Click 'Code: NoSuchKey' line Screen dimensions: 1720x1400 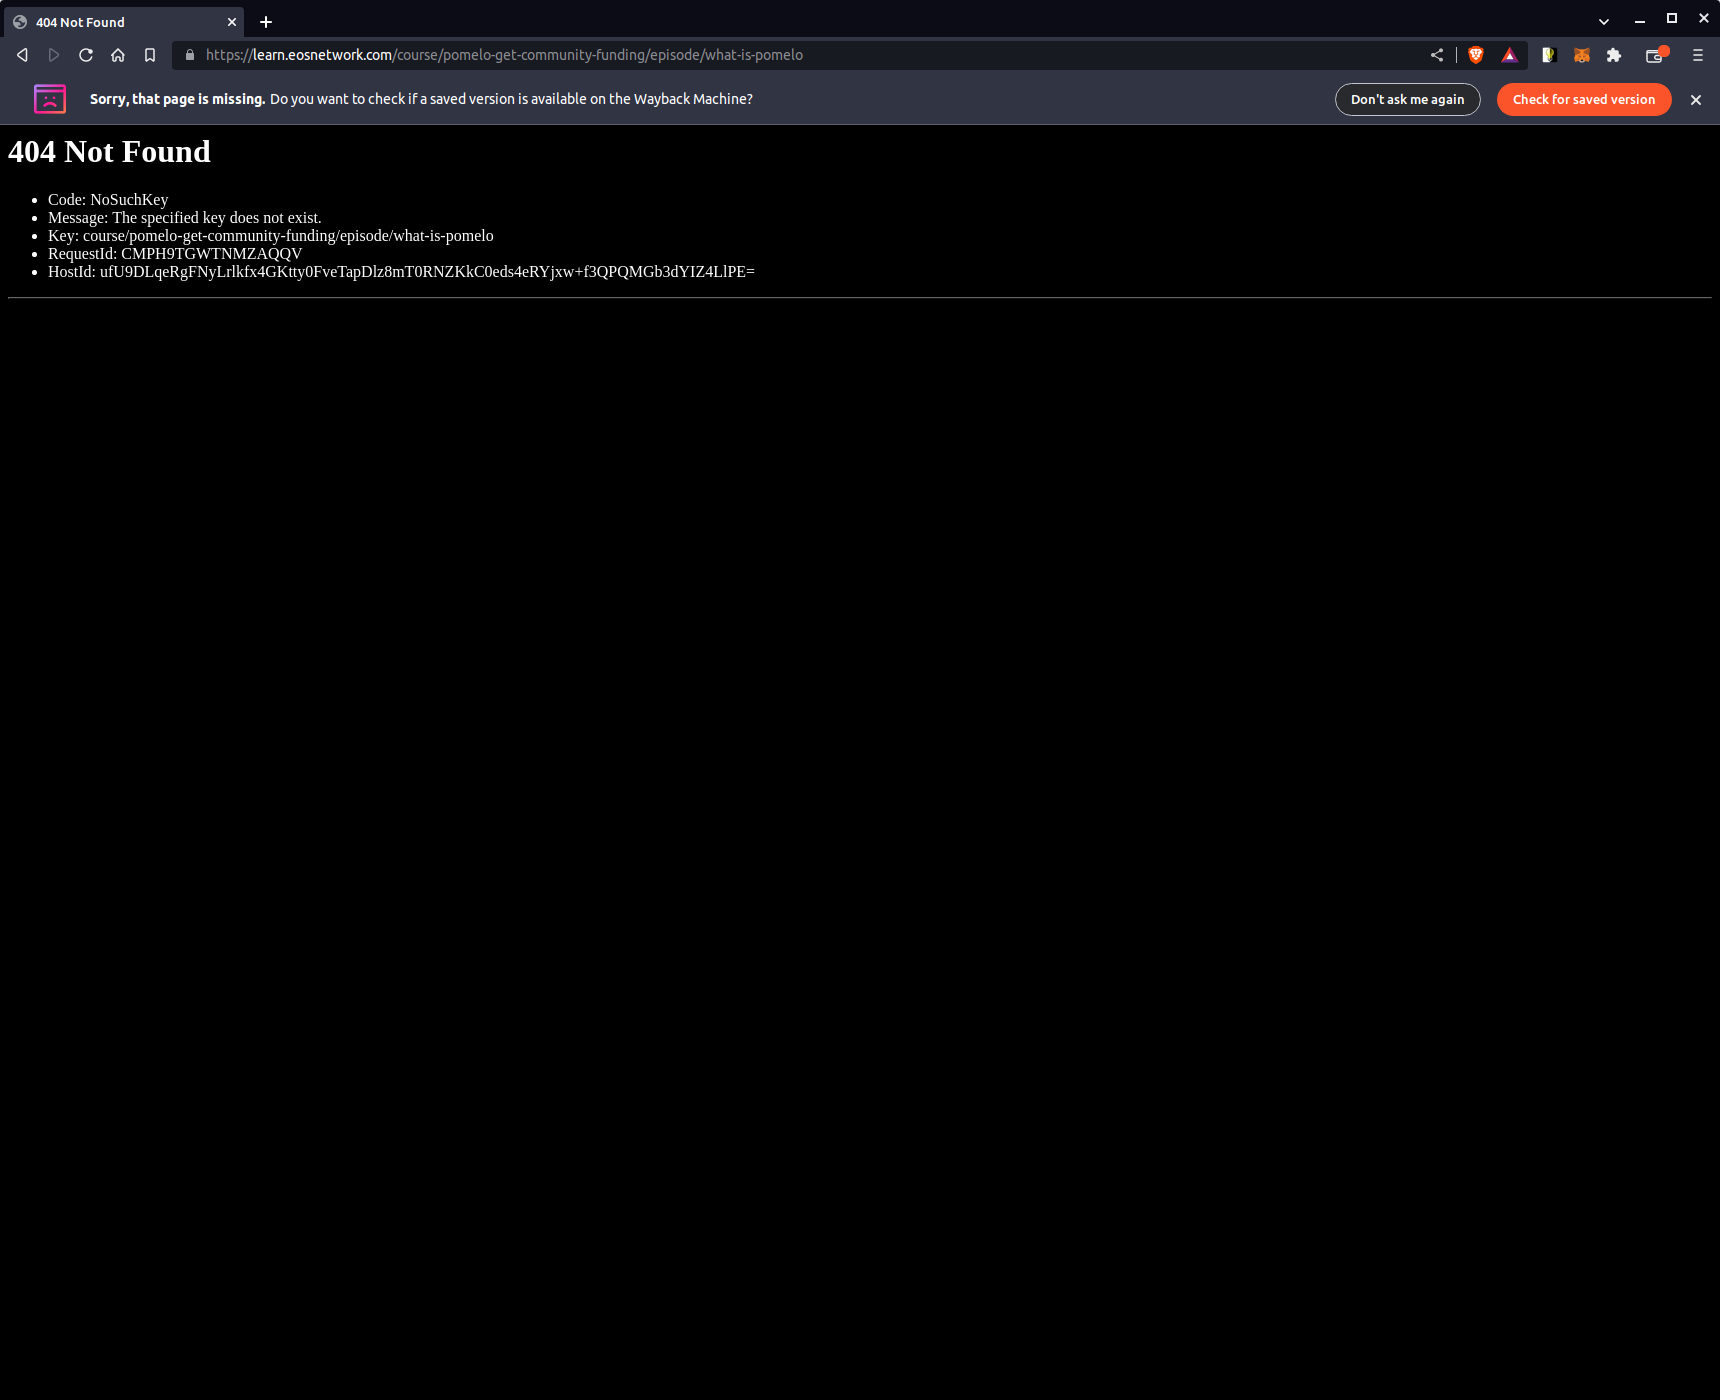pos(108,200)
